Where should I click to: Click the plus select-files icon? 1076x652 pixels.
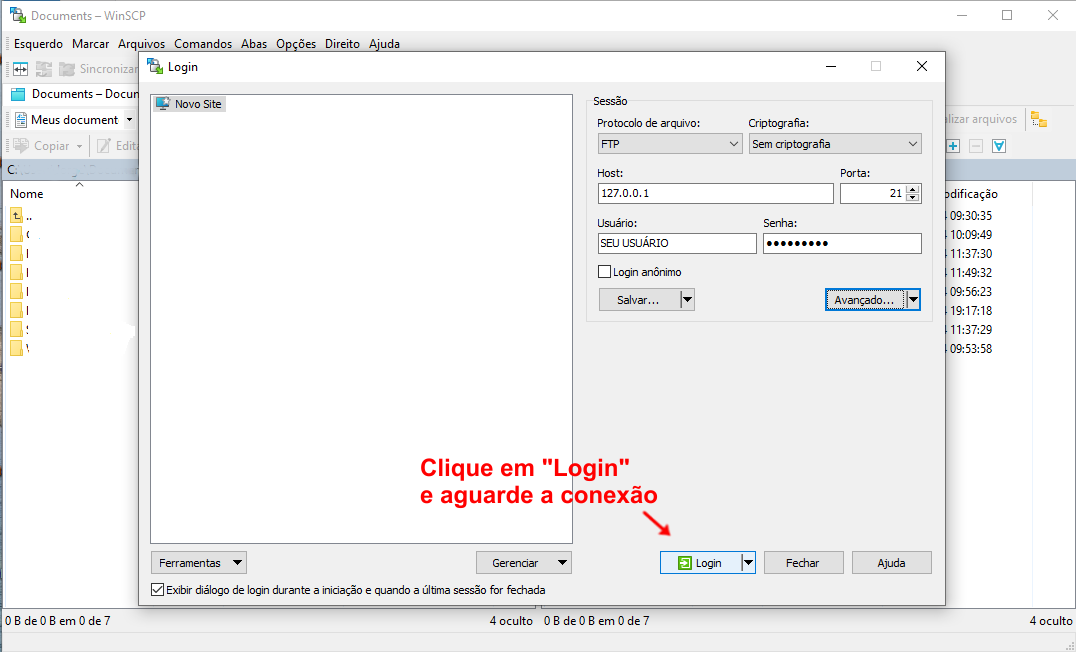click(953, 145)
